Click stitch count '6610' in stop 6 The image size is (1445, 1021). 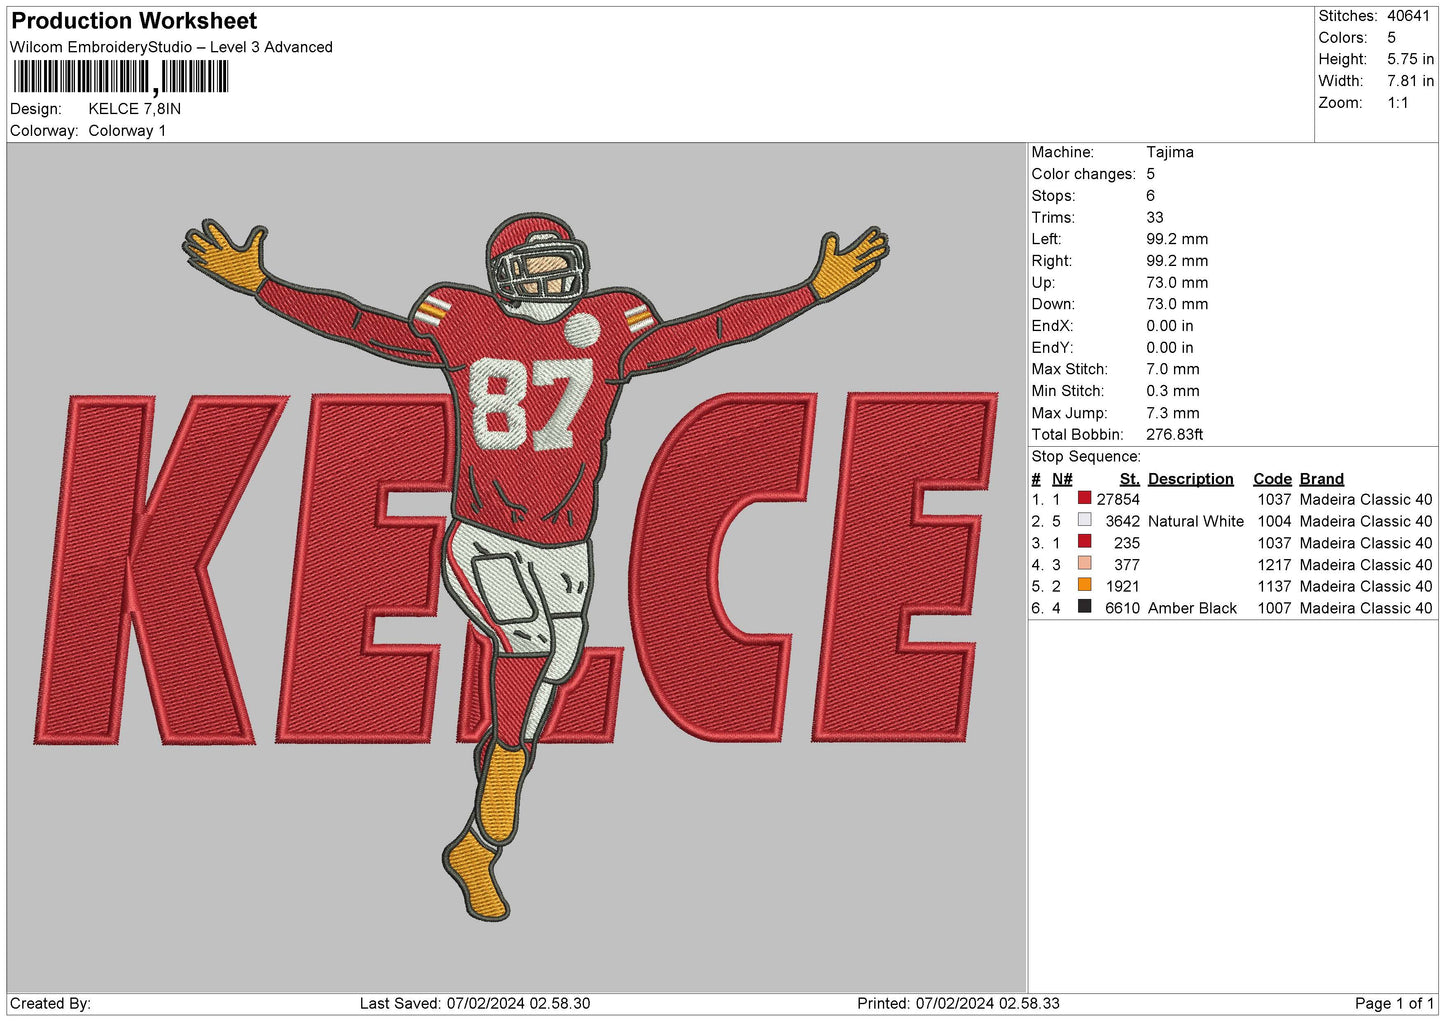coord(1123,608)
